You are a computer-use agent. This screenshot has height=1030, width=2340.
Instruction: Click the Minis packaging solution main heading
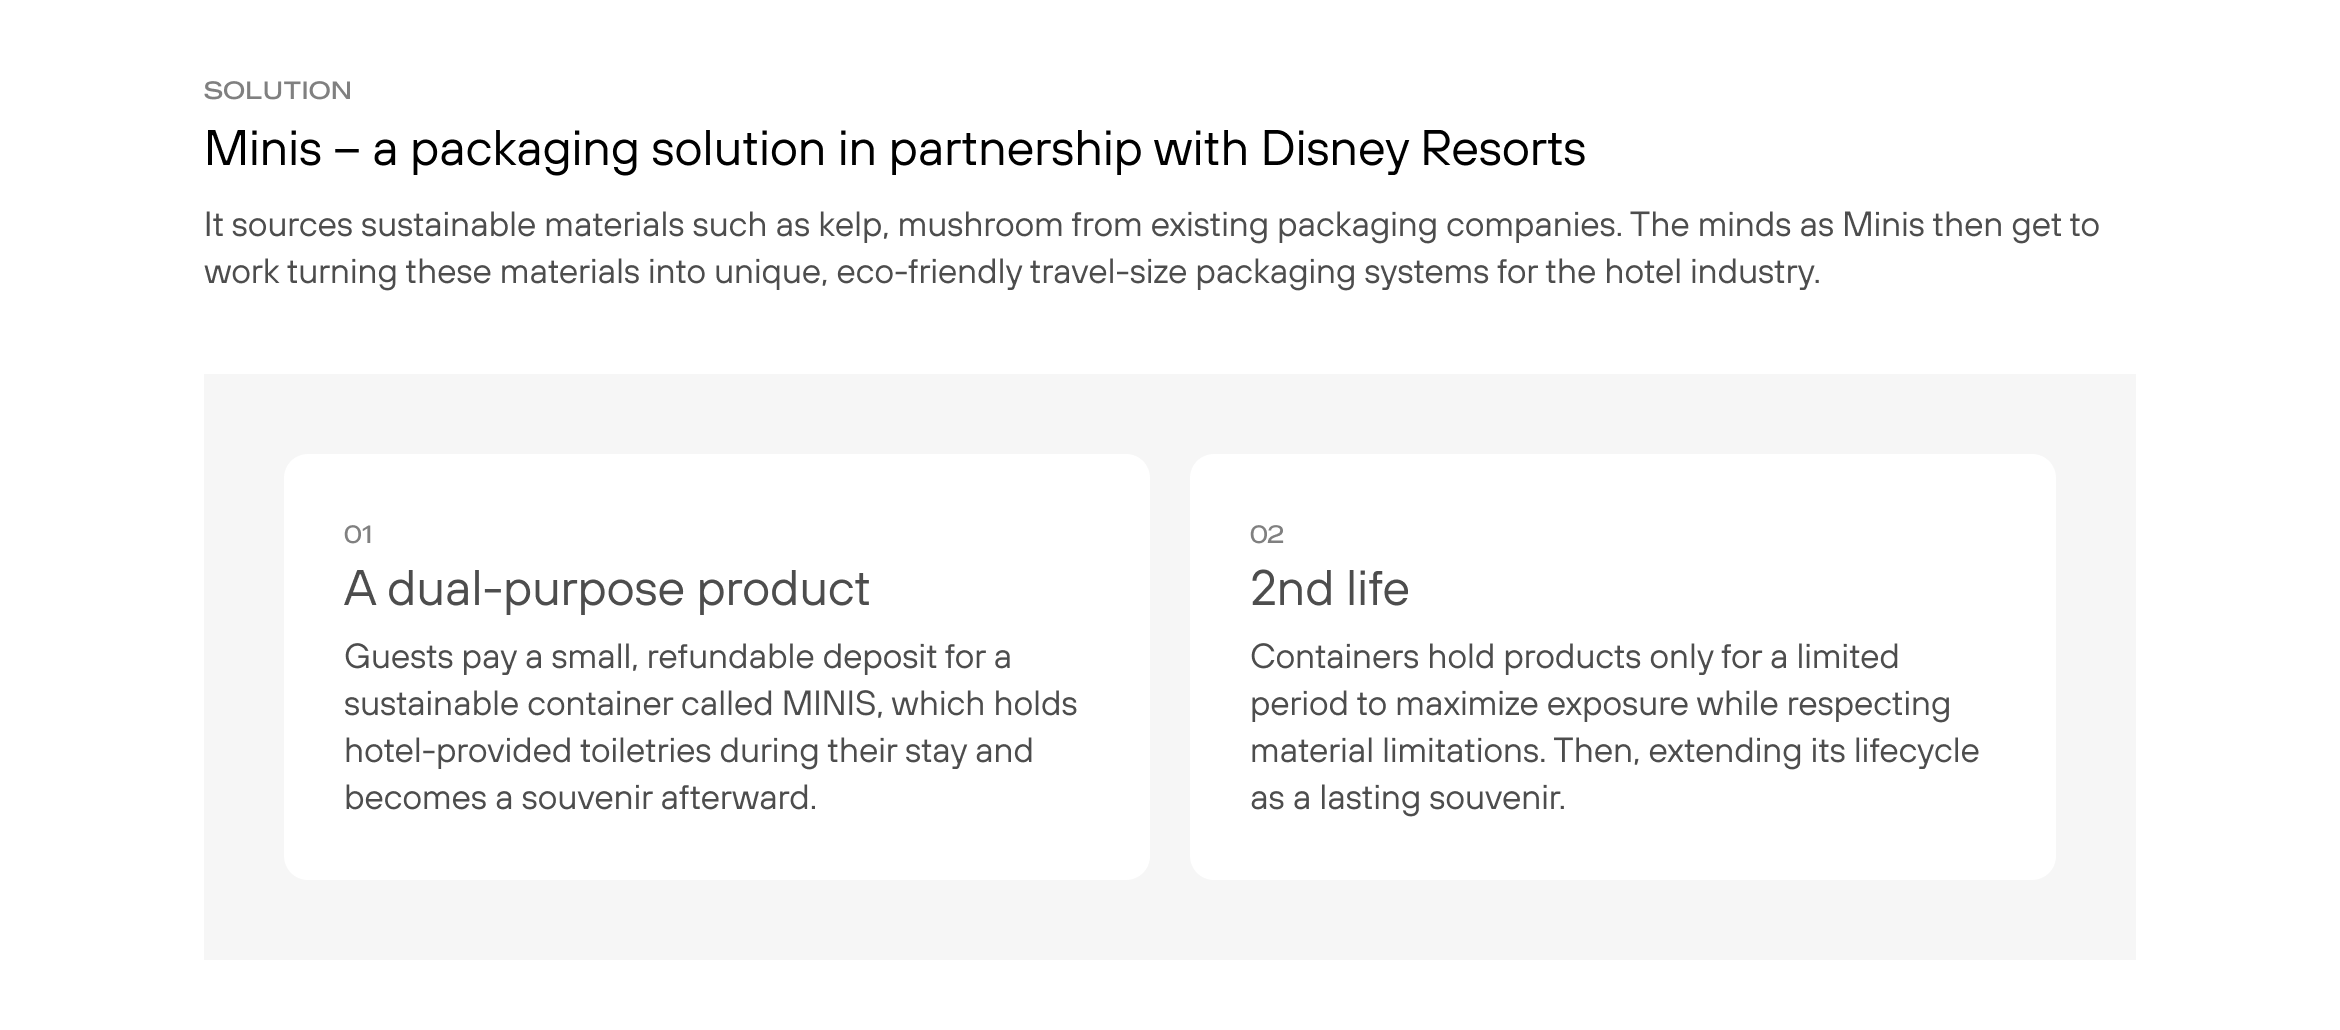point(894,149)
